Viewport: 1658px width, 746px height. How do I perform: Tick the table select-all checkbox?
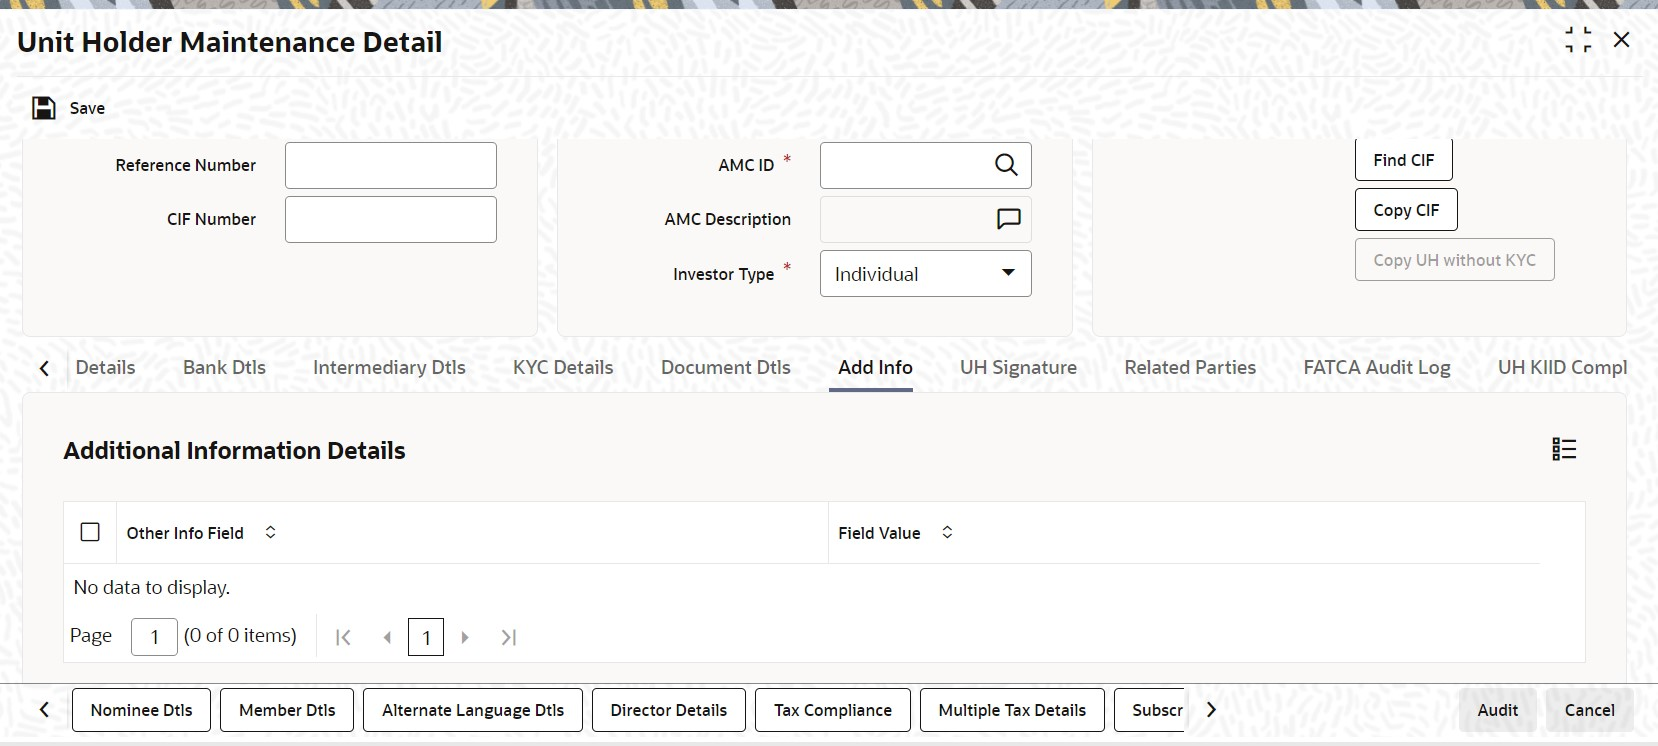(x=90, y=532)
